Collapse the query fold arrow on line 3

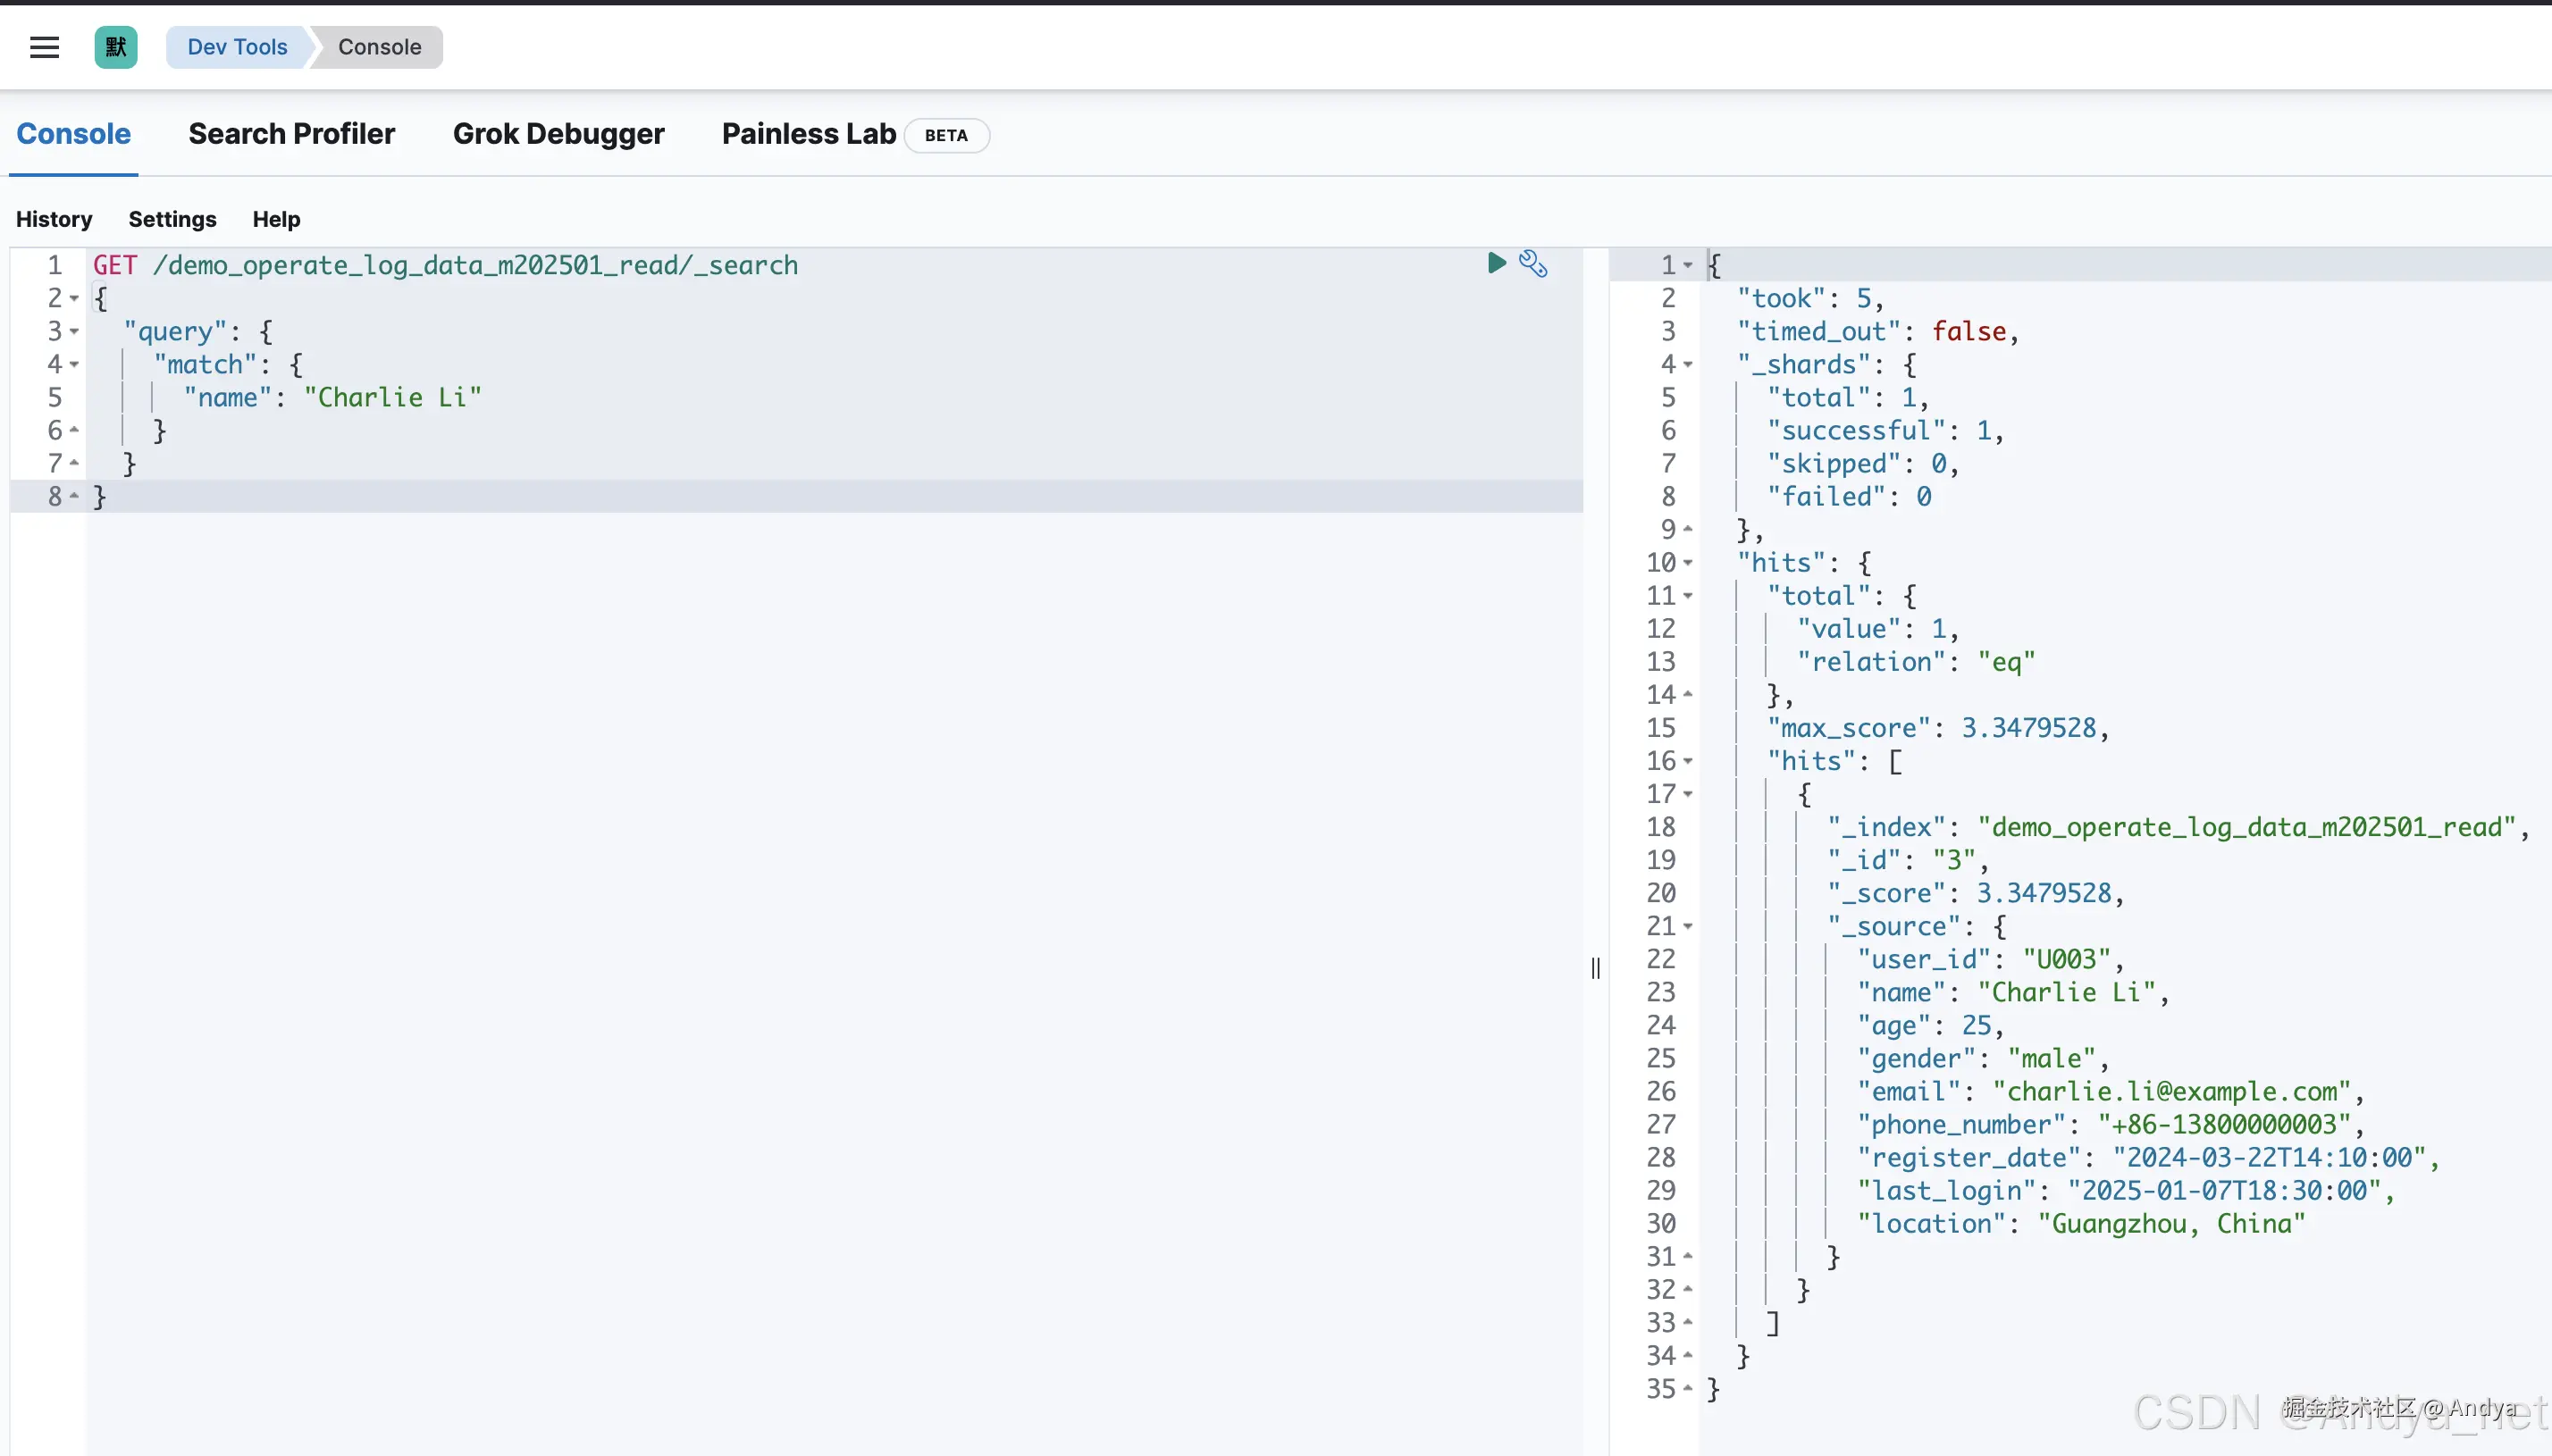pyautogui.click(x=74, y=332)
